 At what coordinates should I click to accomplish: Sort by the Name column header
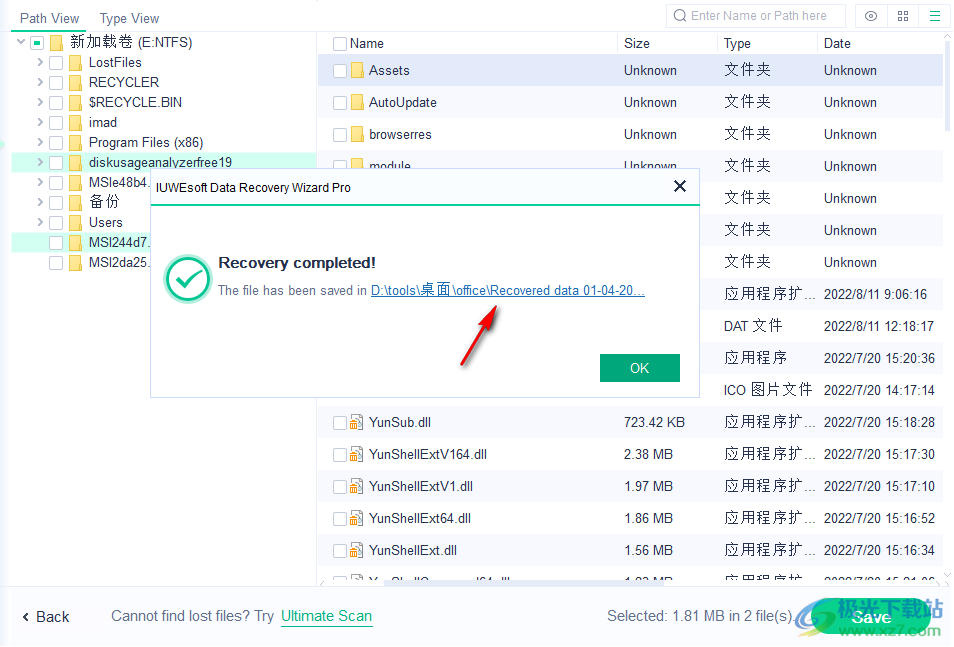[366, 44]
